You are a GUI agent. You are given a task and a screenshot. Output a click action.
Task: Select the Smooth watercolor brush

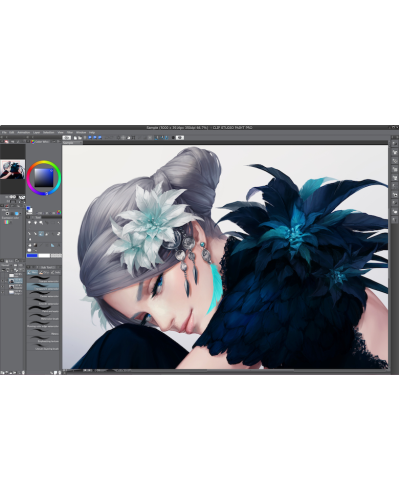[x=43, y=302]
